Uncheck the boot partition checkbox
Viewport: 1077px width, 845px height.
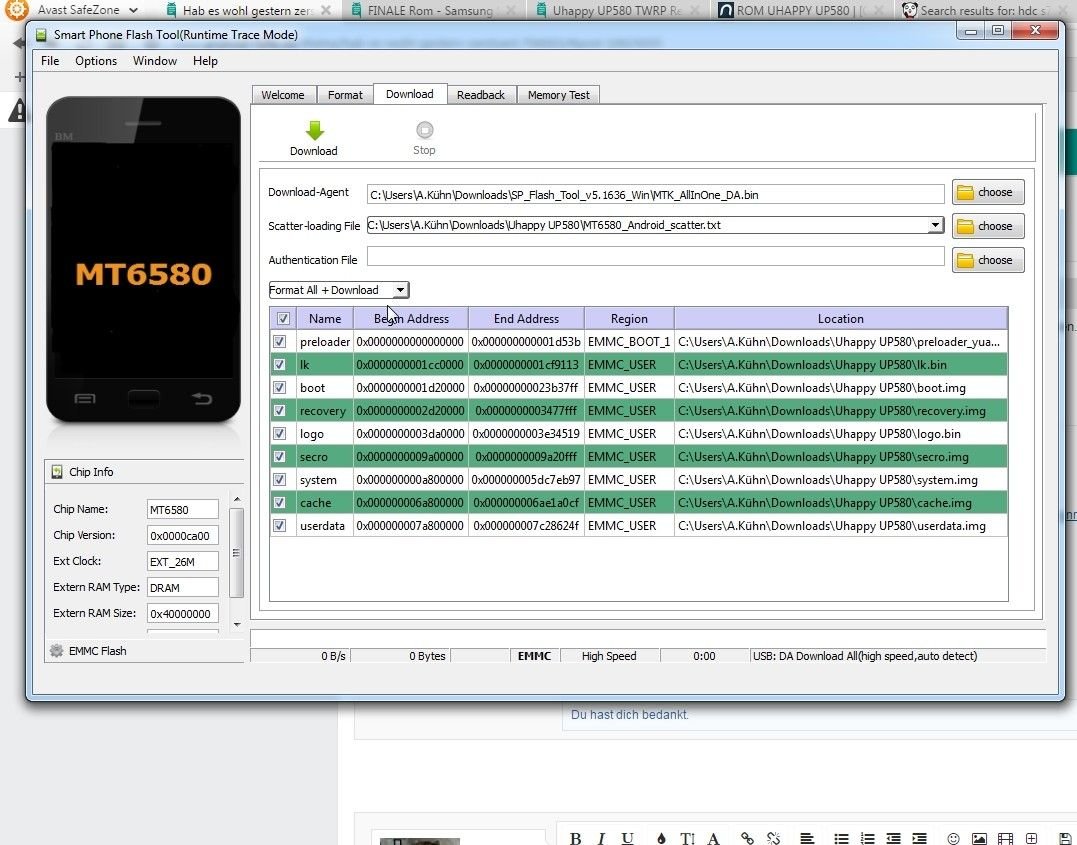[x=280, y=387]
